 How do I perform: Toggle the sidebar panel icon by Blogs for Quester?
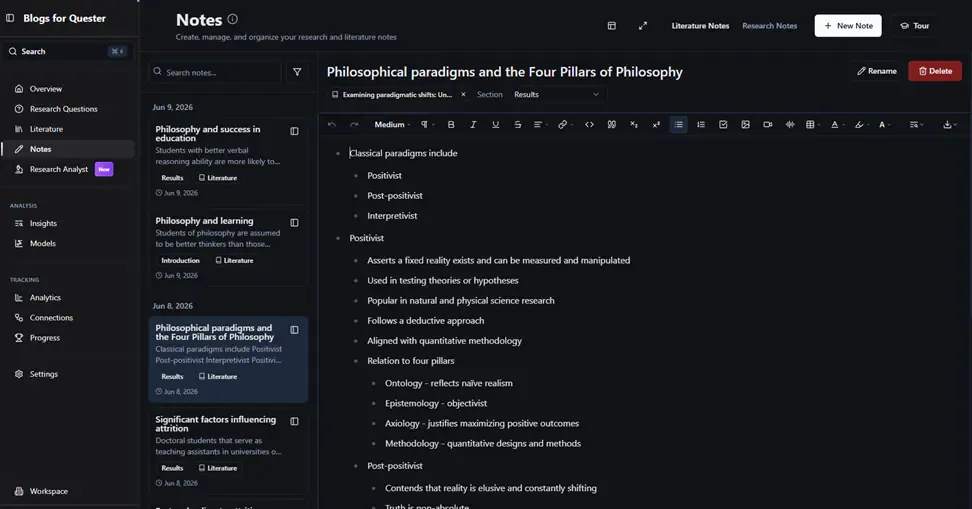(x=10, y=18)
